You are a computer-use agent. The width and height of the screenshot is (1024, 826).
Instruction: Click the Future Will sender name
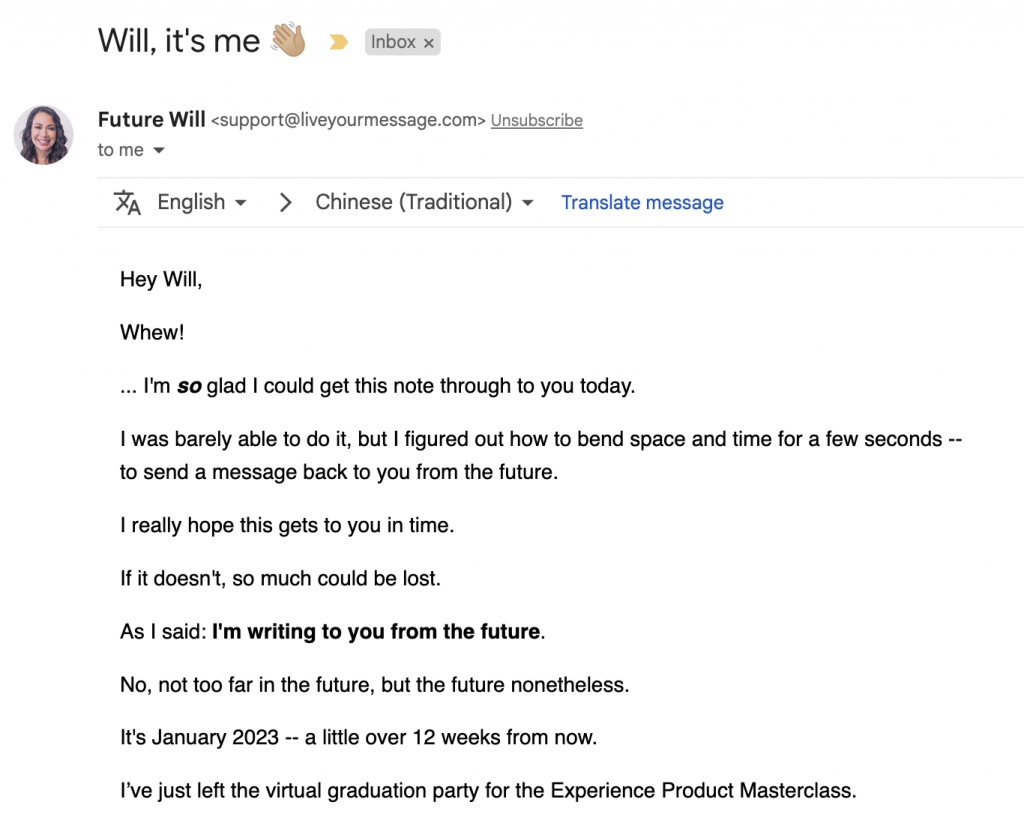pyautogui.click(x=152, y=119)
